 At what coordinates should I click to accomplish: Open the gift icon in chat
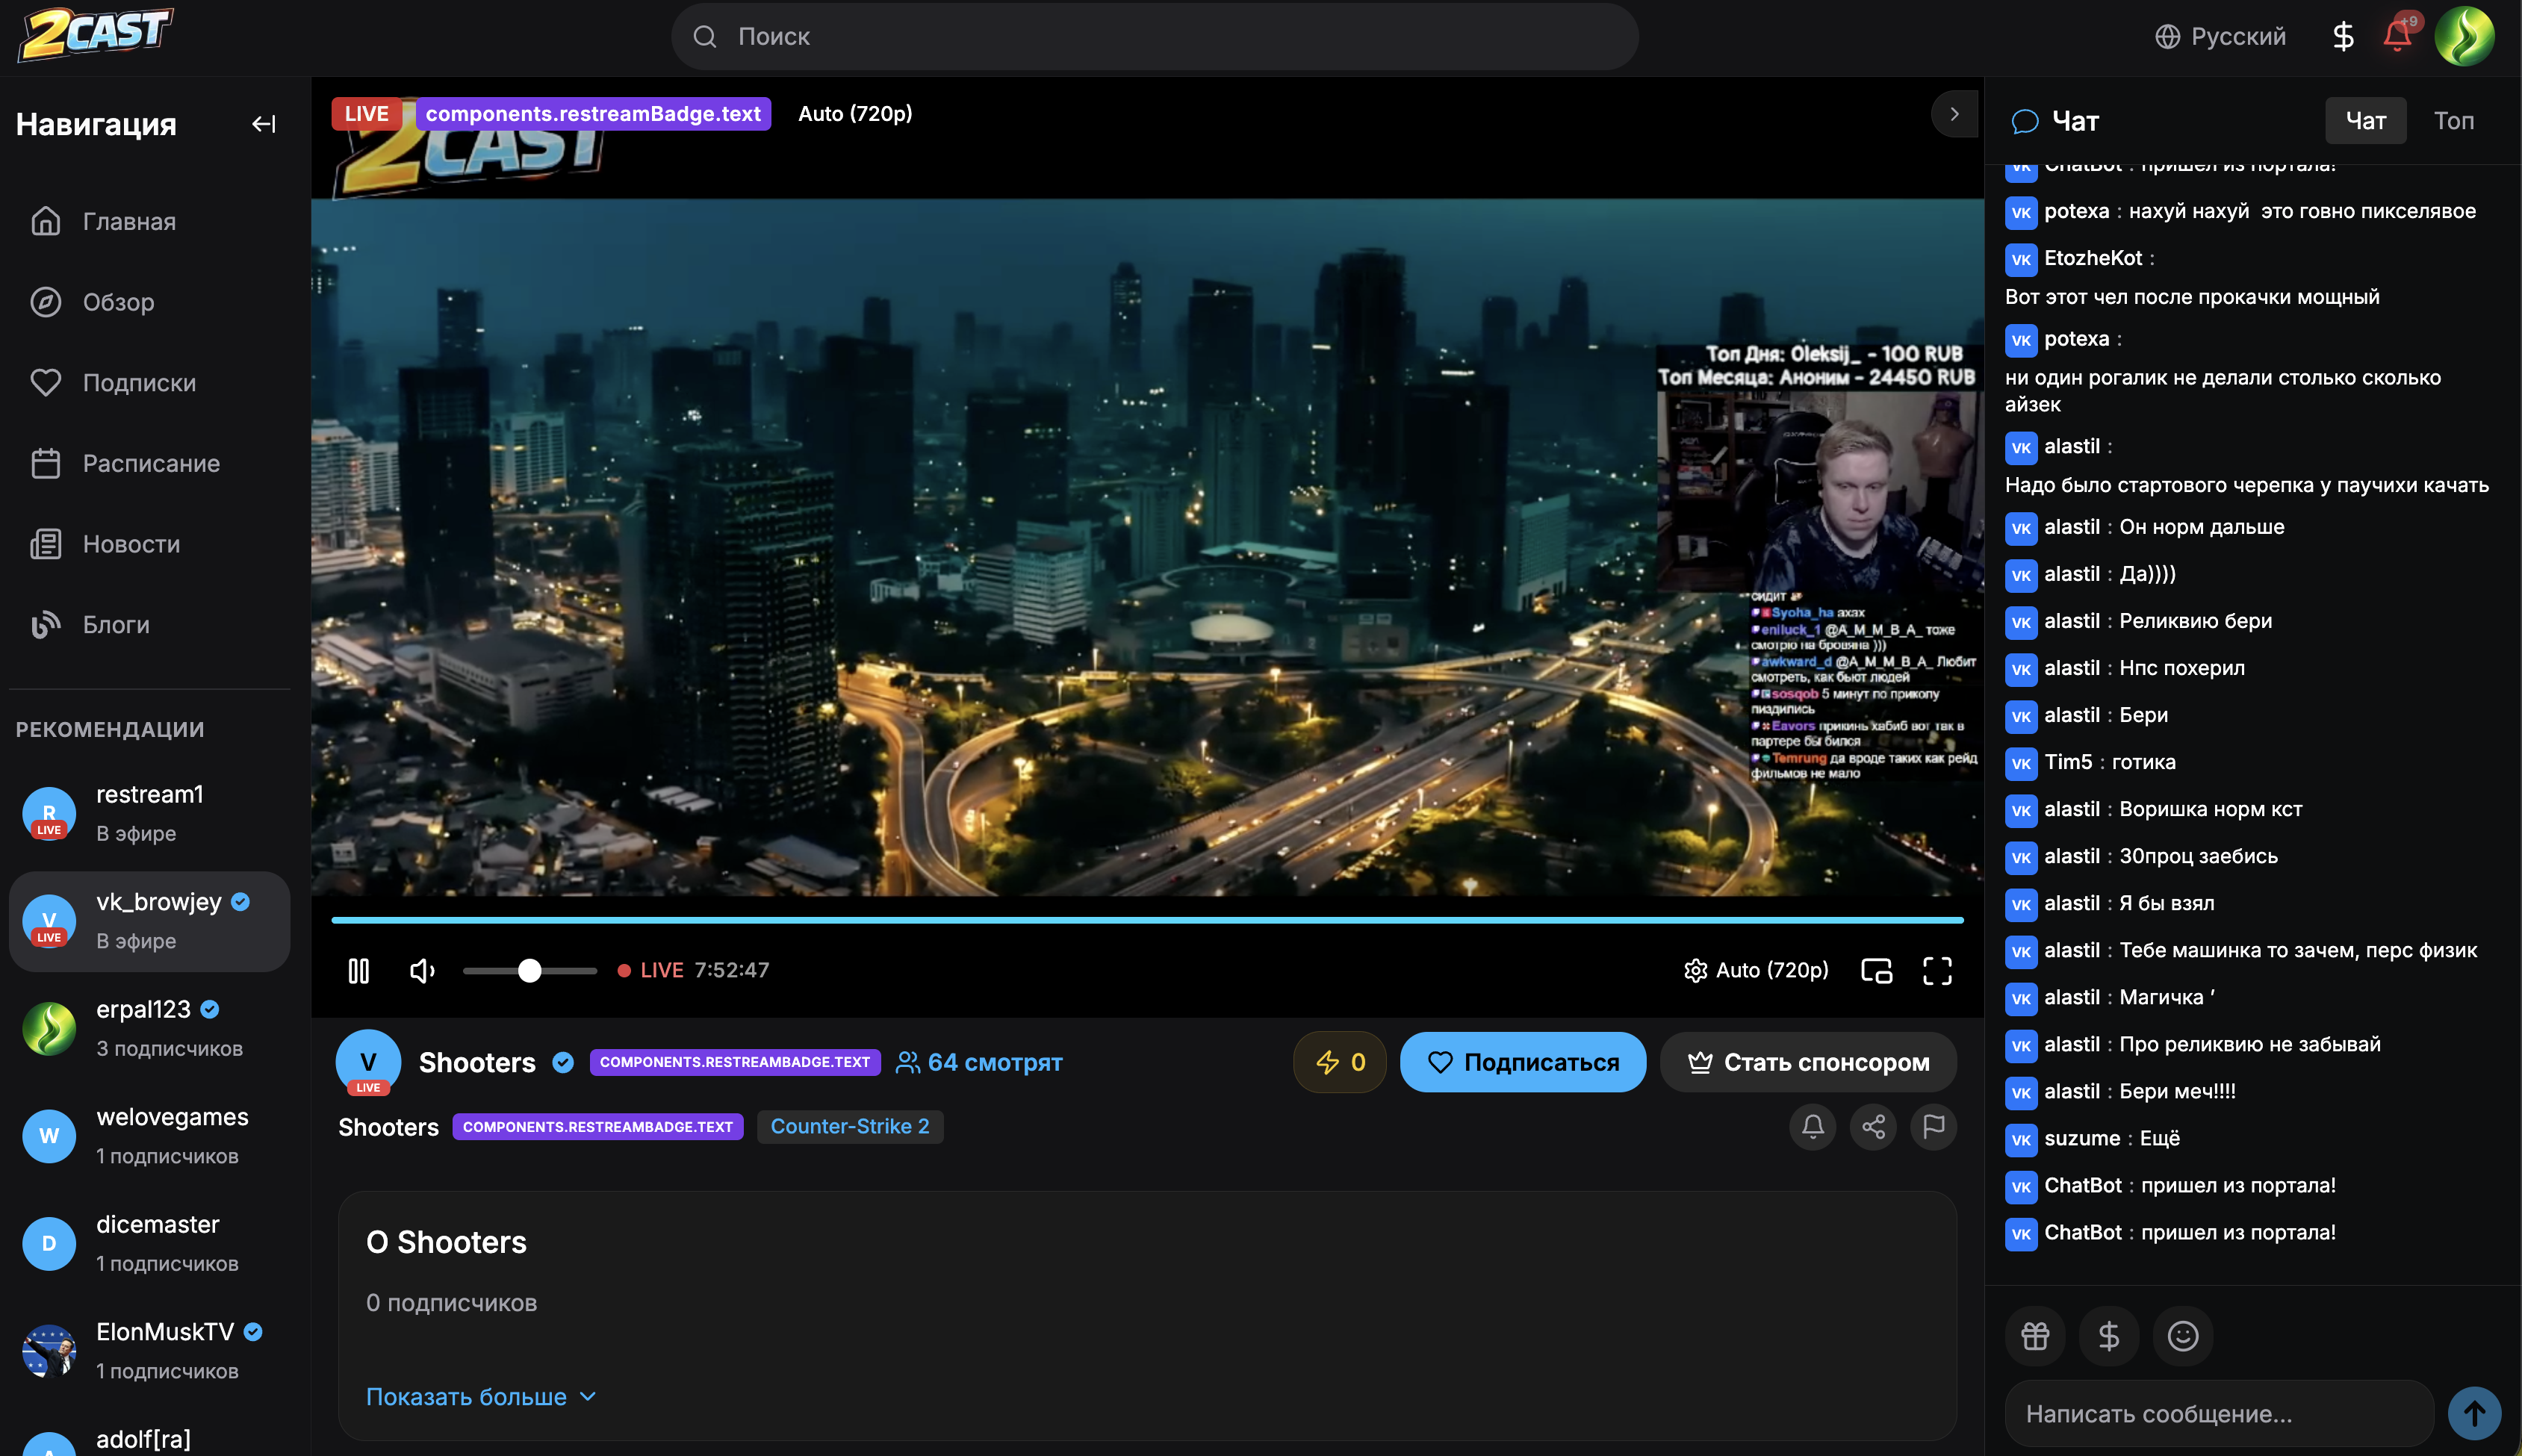pyautogui.click(x=2035, y=1336)
